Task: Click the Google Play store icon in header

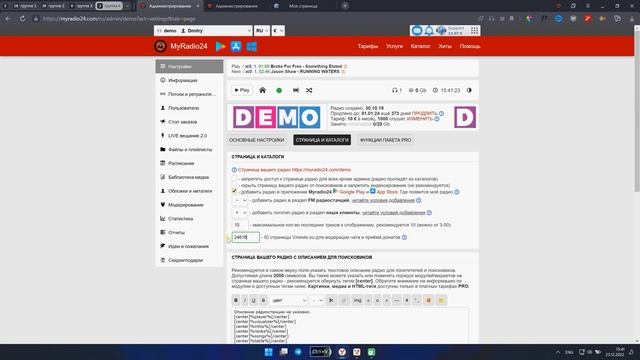Action: click(x=220, y=46)
